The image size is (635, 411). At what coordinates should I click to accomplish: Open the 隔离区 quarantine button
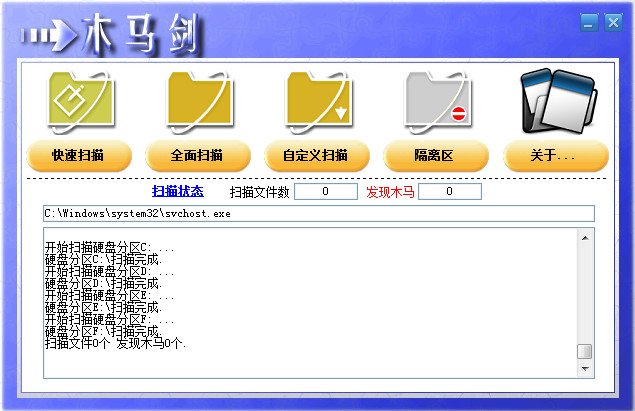[x=436, y=155]
